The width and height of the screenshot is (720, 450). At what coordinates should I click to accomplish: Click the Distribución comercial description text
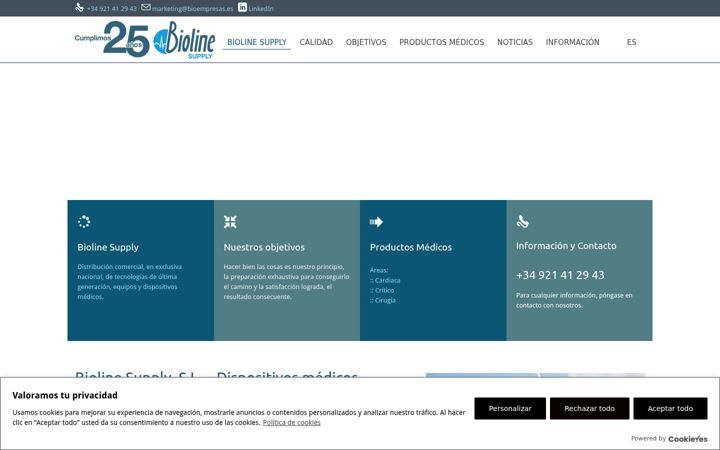tap(129, 281)
